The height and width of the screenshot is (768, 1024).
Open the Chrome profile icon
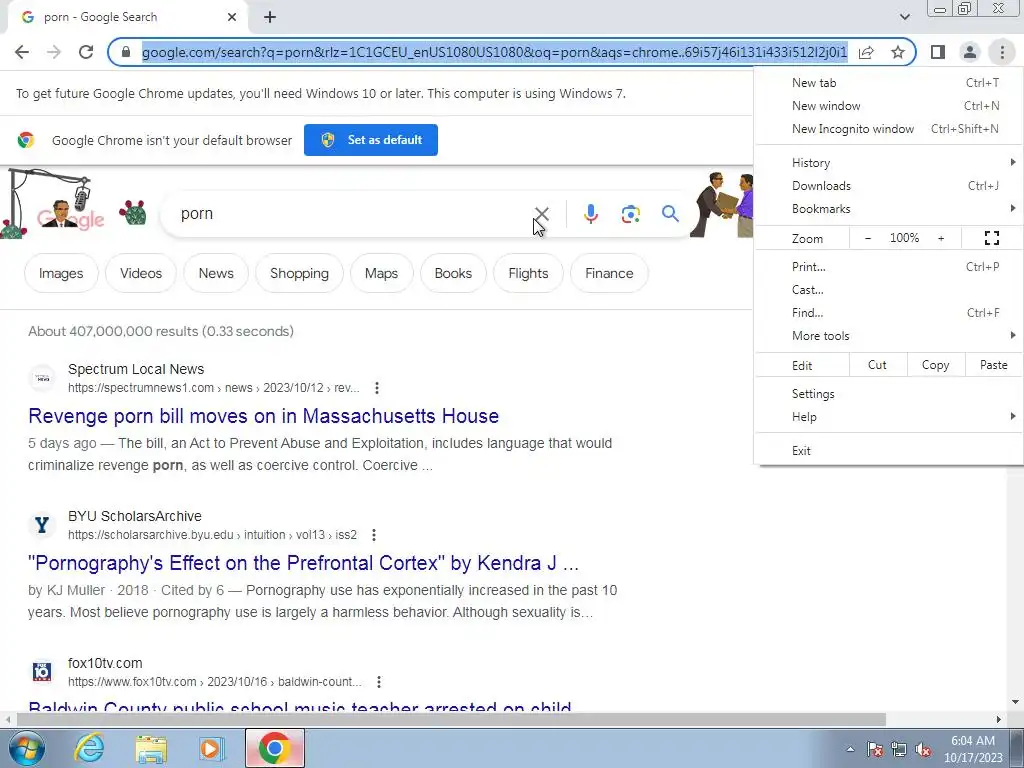(970, 52)
